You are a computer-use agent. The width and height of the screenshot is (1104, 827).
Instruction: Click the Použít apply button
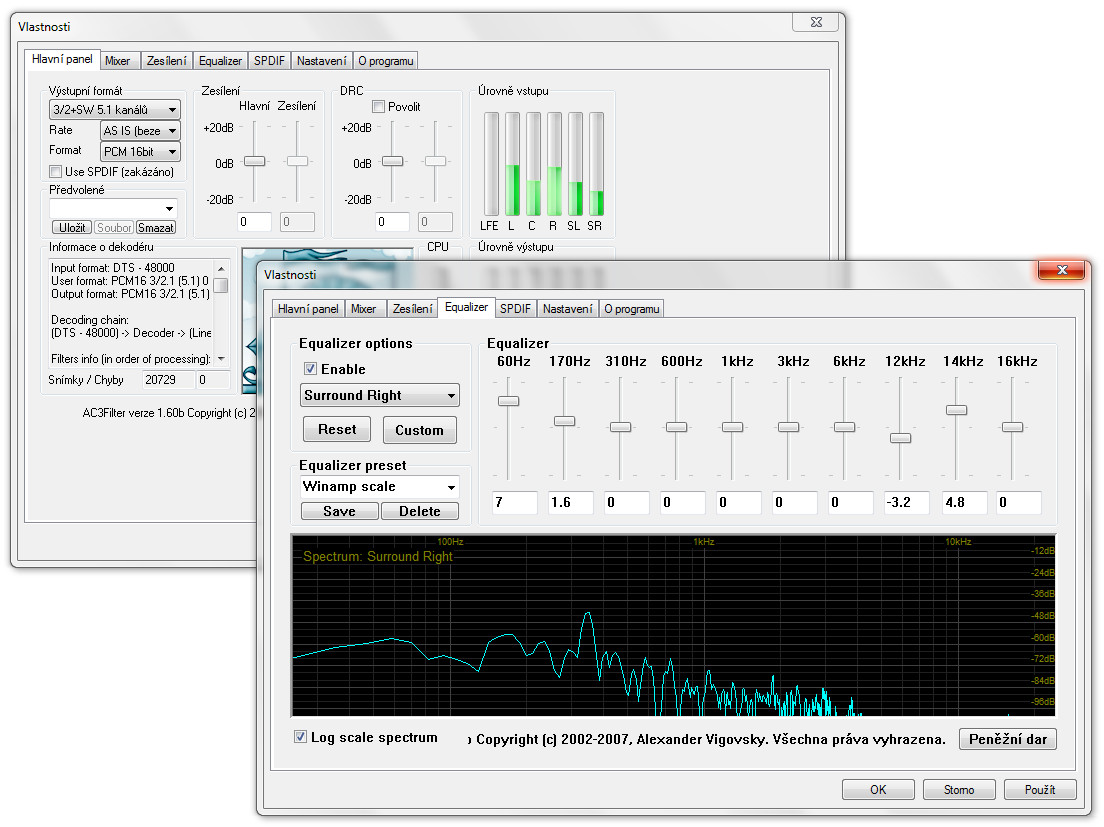(x=1040, y=789)
